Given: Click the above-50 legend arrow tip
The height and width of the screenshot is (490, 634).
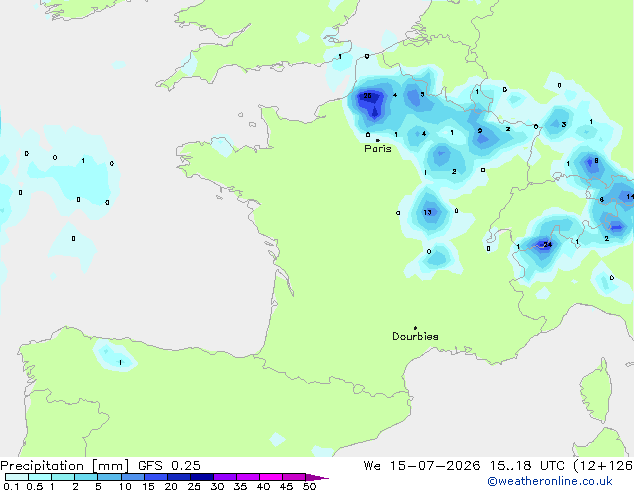Looking at the screenshot, I should pos(317,477).
